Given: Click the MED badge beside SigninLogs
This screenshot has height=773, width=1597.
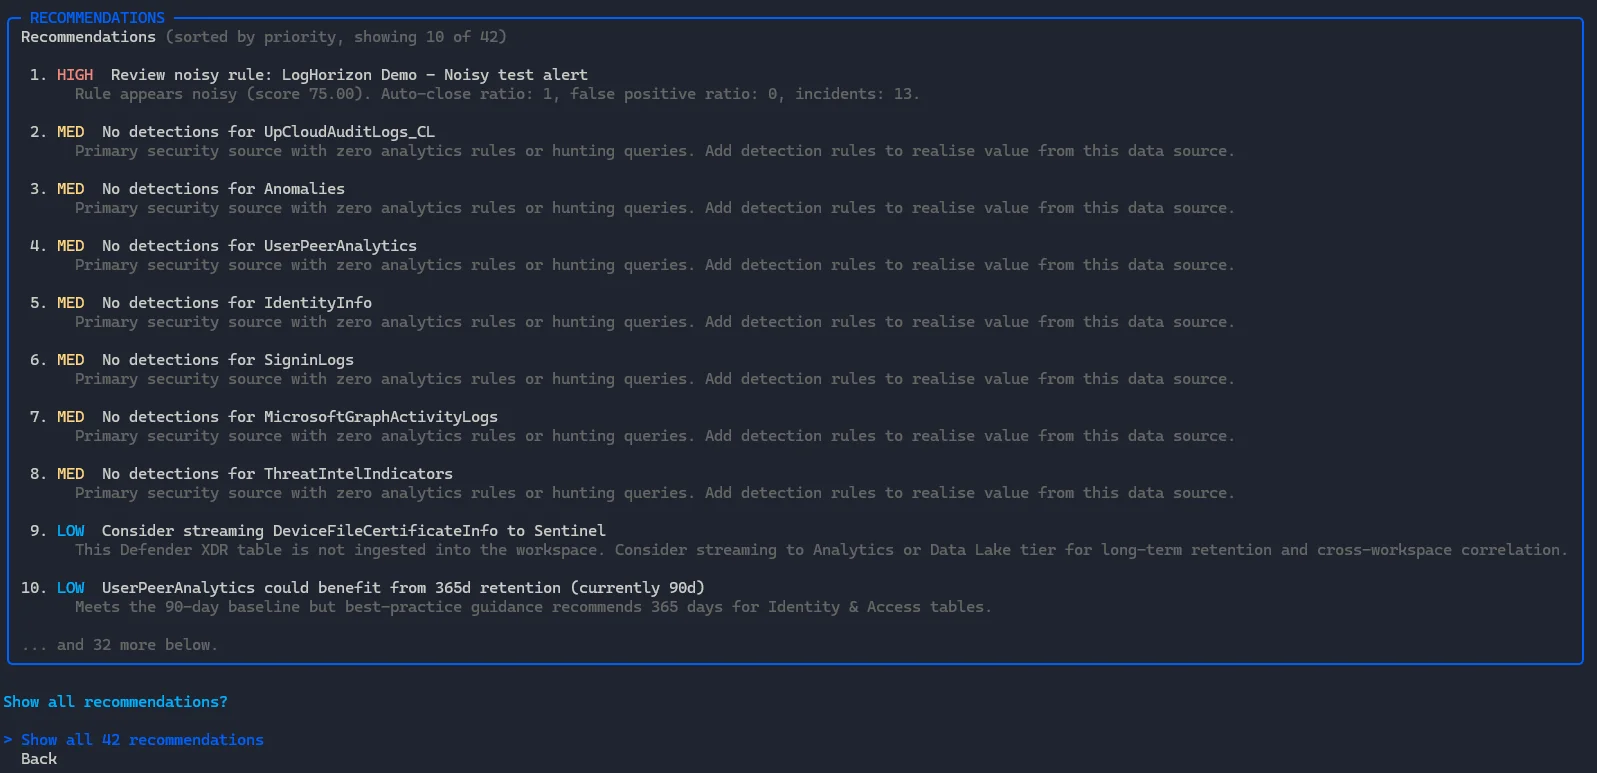Looking at the screenshot, I should coord(70,360).
